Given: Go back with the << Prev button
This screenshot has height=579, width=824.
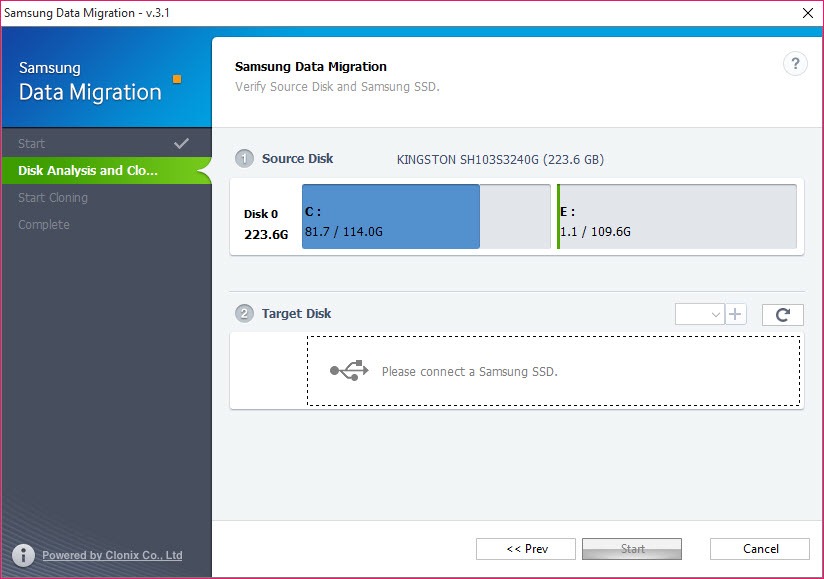Looking at the screenshot, I should tap(526, 549).
